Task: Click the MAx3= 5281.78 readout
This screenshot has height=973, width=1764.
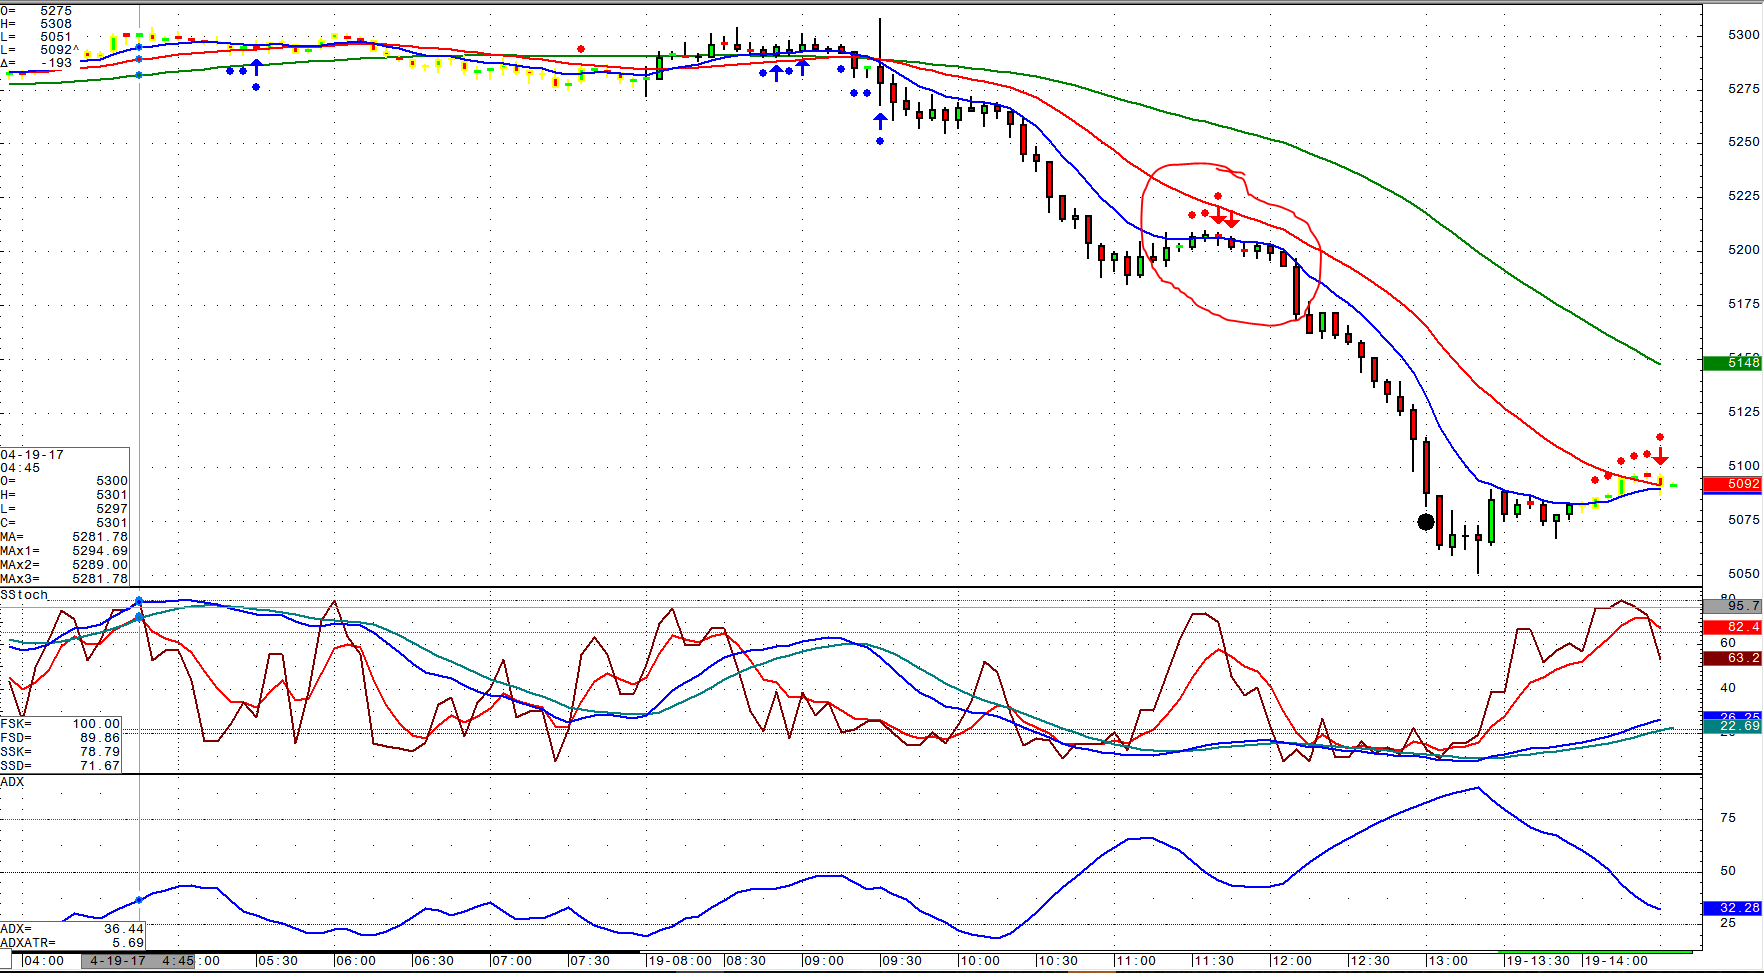Action: click(64, 579)
